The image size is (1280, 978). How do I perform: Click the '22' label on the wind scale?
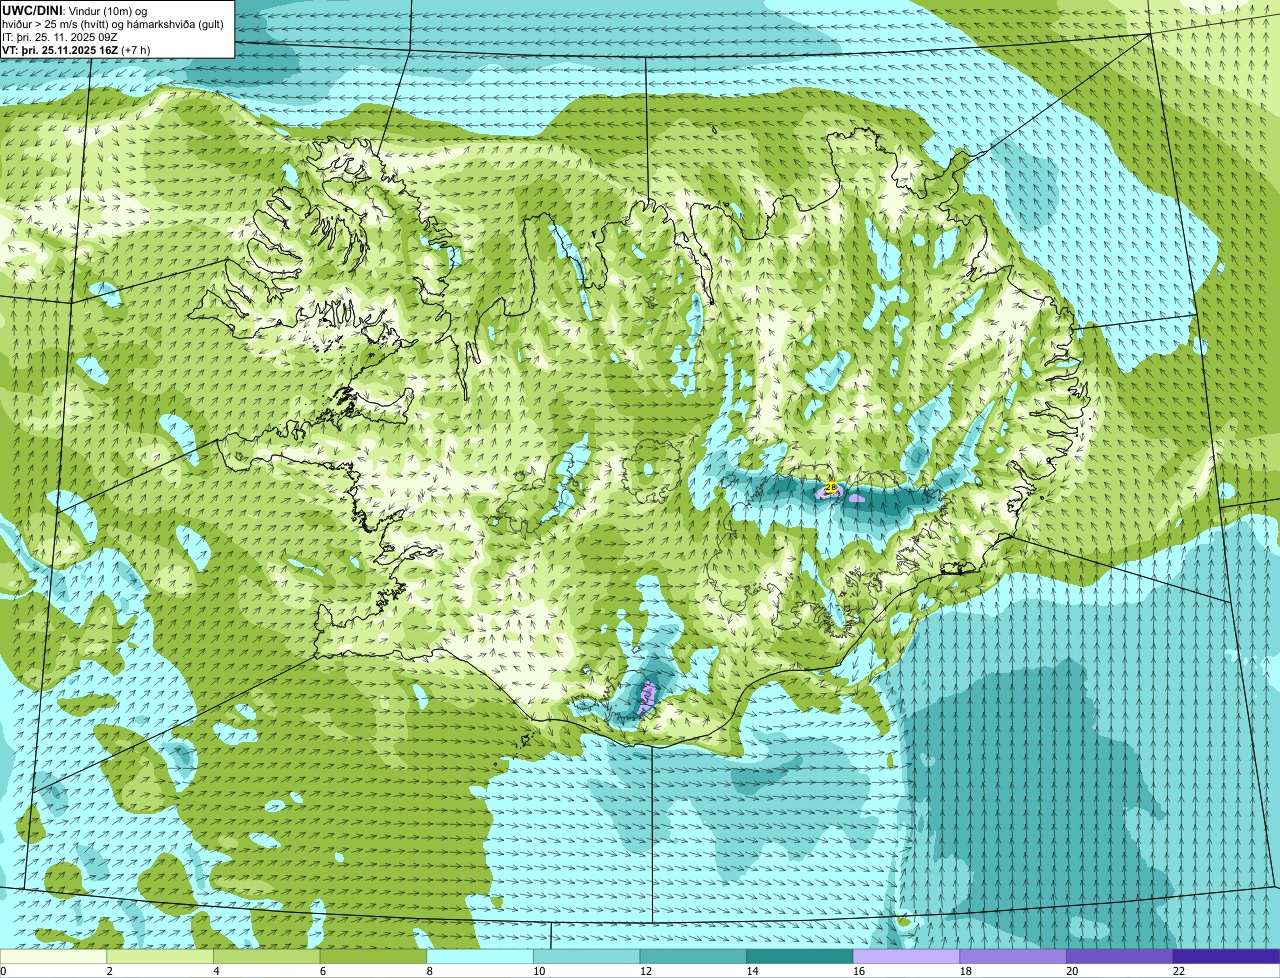coord(1179,971)
